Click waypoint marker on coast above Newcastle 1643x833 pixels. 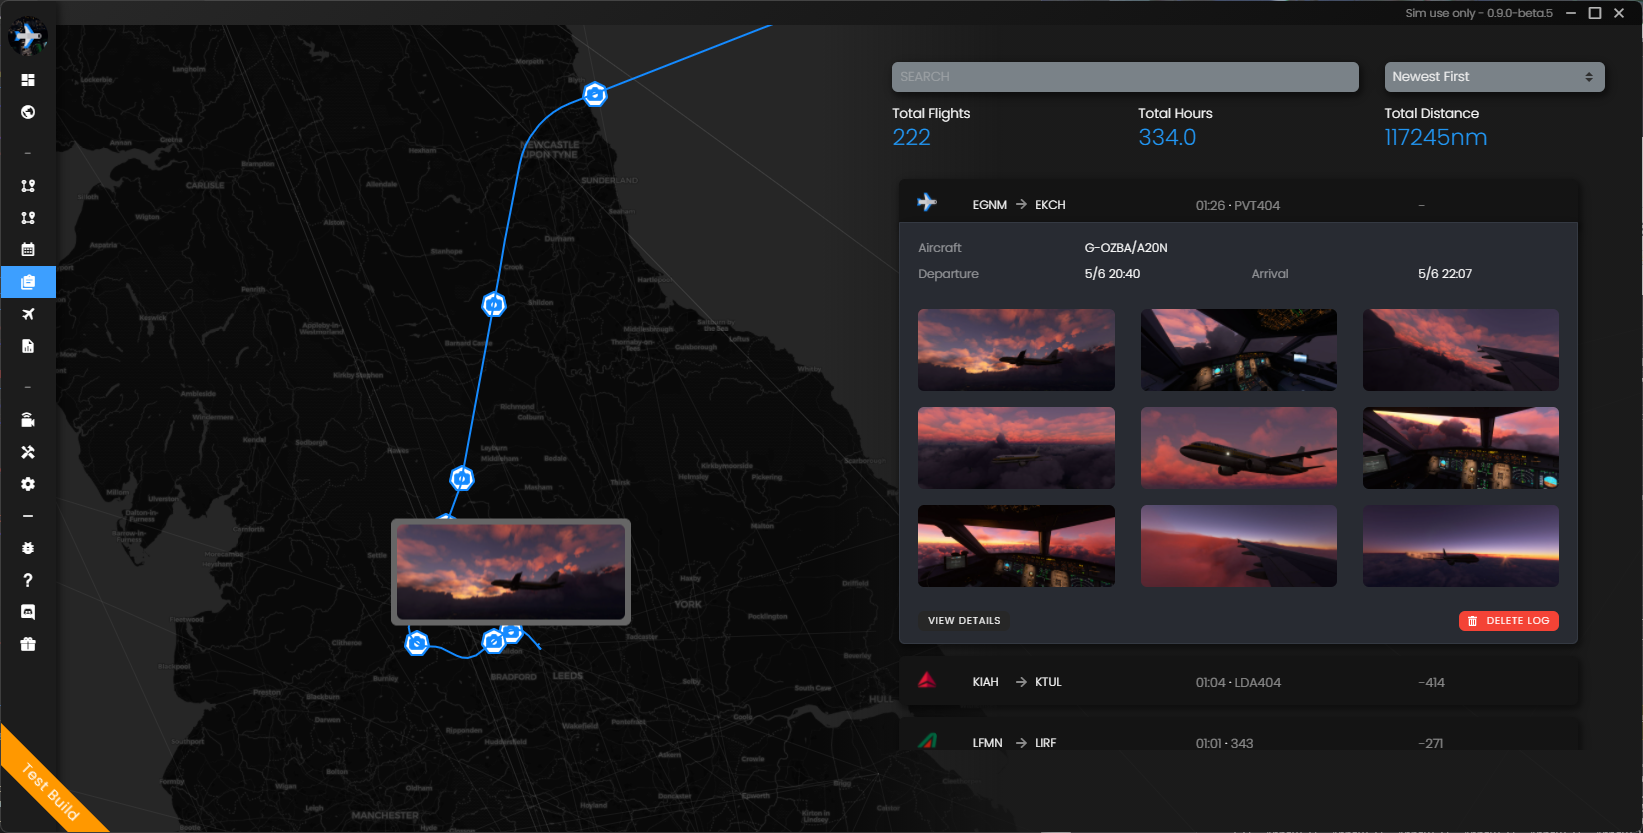coord(595,94)
